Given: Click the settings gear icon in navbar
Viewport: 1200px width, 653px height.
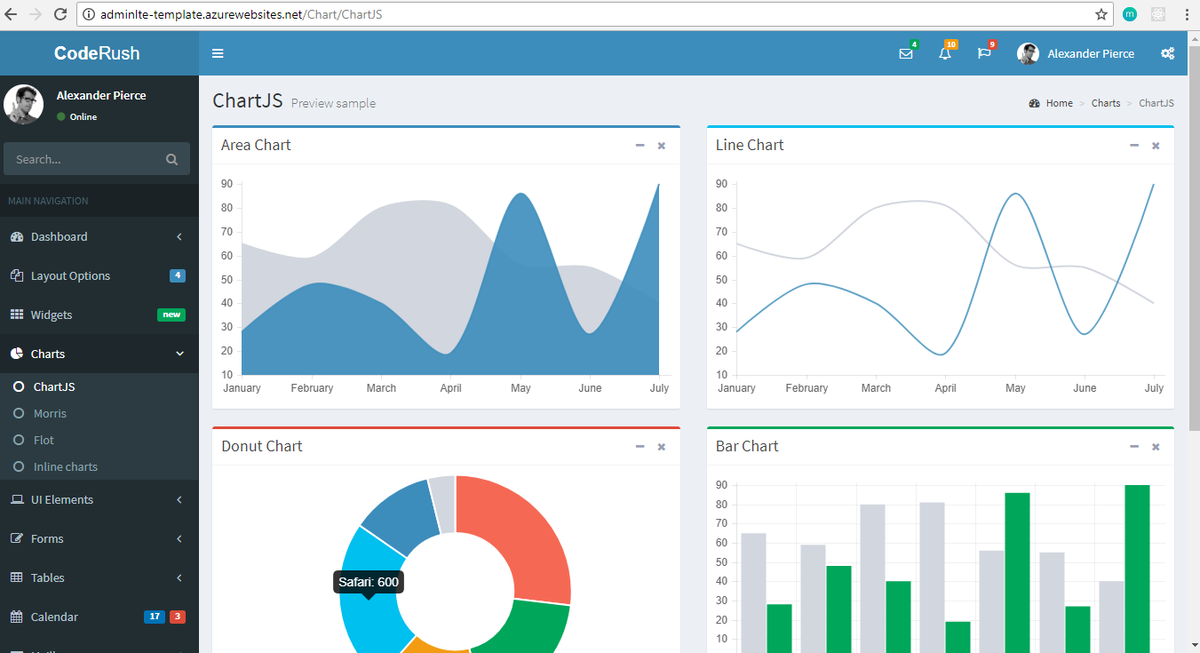Looking at the screenshot, I should pyautogui.click(x=1167, y=53).
